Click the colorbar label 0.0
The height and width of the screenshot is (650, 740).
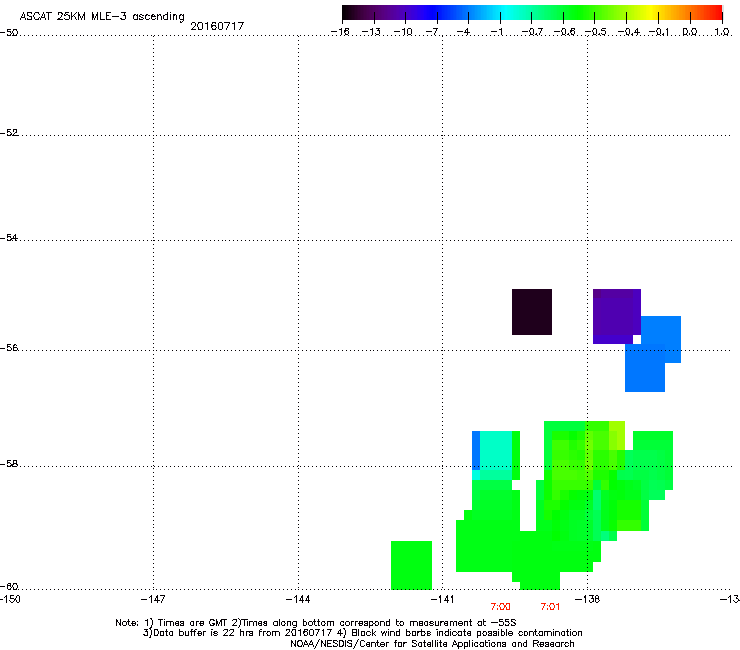coord(690,32)
